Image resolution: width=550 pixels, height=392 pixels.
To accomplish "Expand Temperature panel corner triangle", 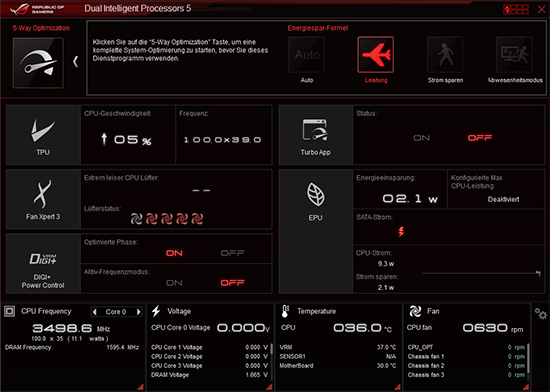I will (x=397, y=387).
